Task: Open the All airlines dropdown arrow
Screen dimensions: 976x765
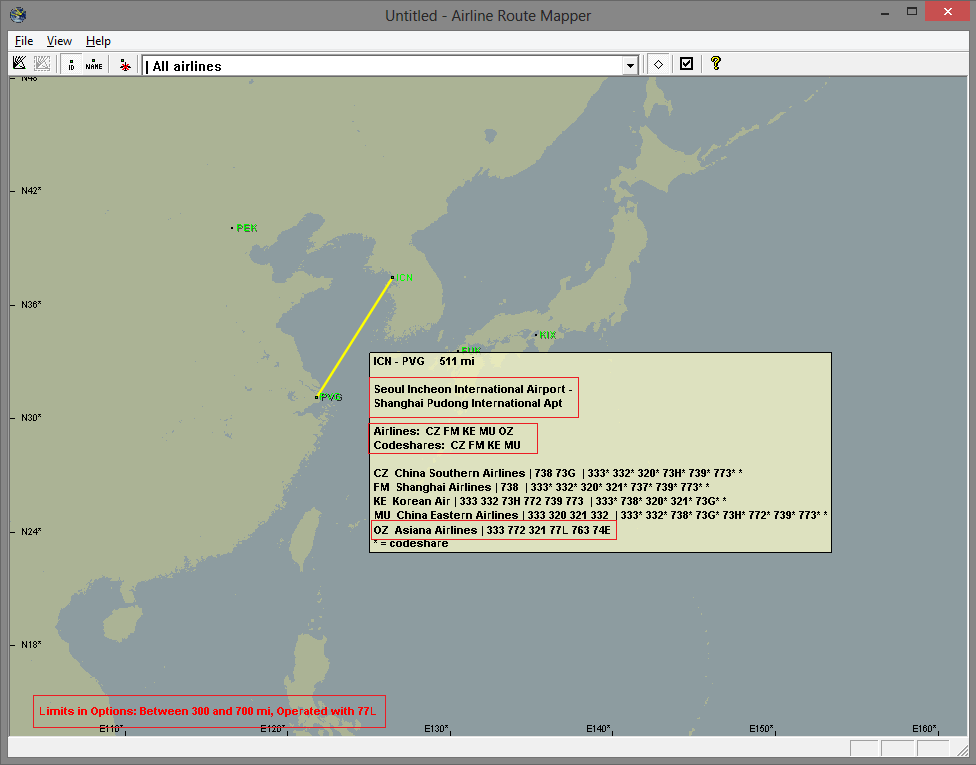Action: click(630, 65)
